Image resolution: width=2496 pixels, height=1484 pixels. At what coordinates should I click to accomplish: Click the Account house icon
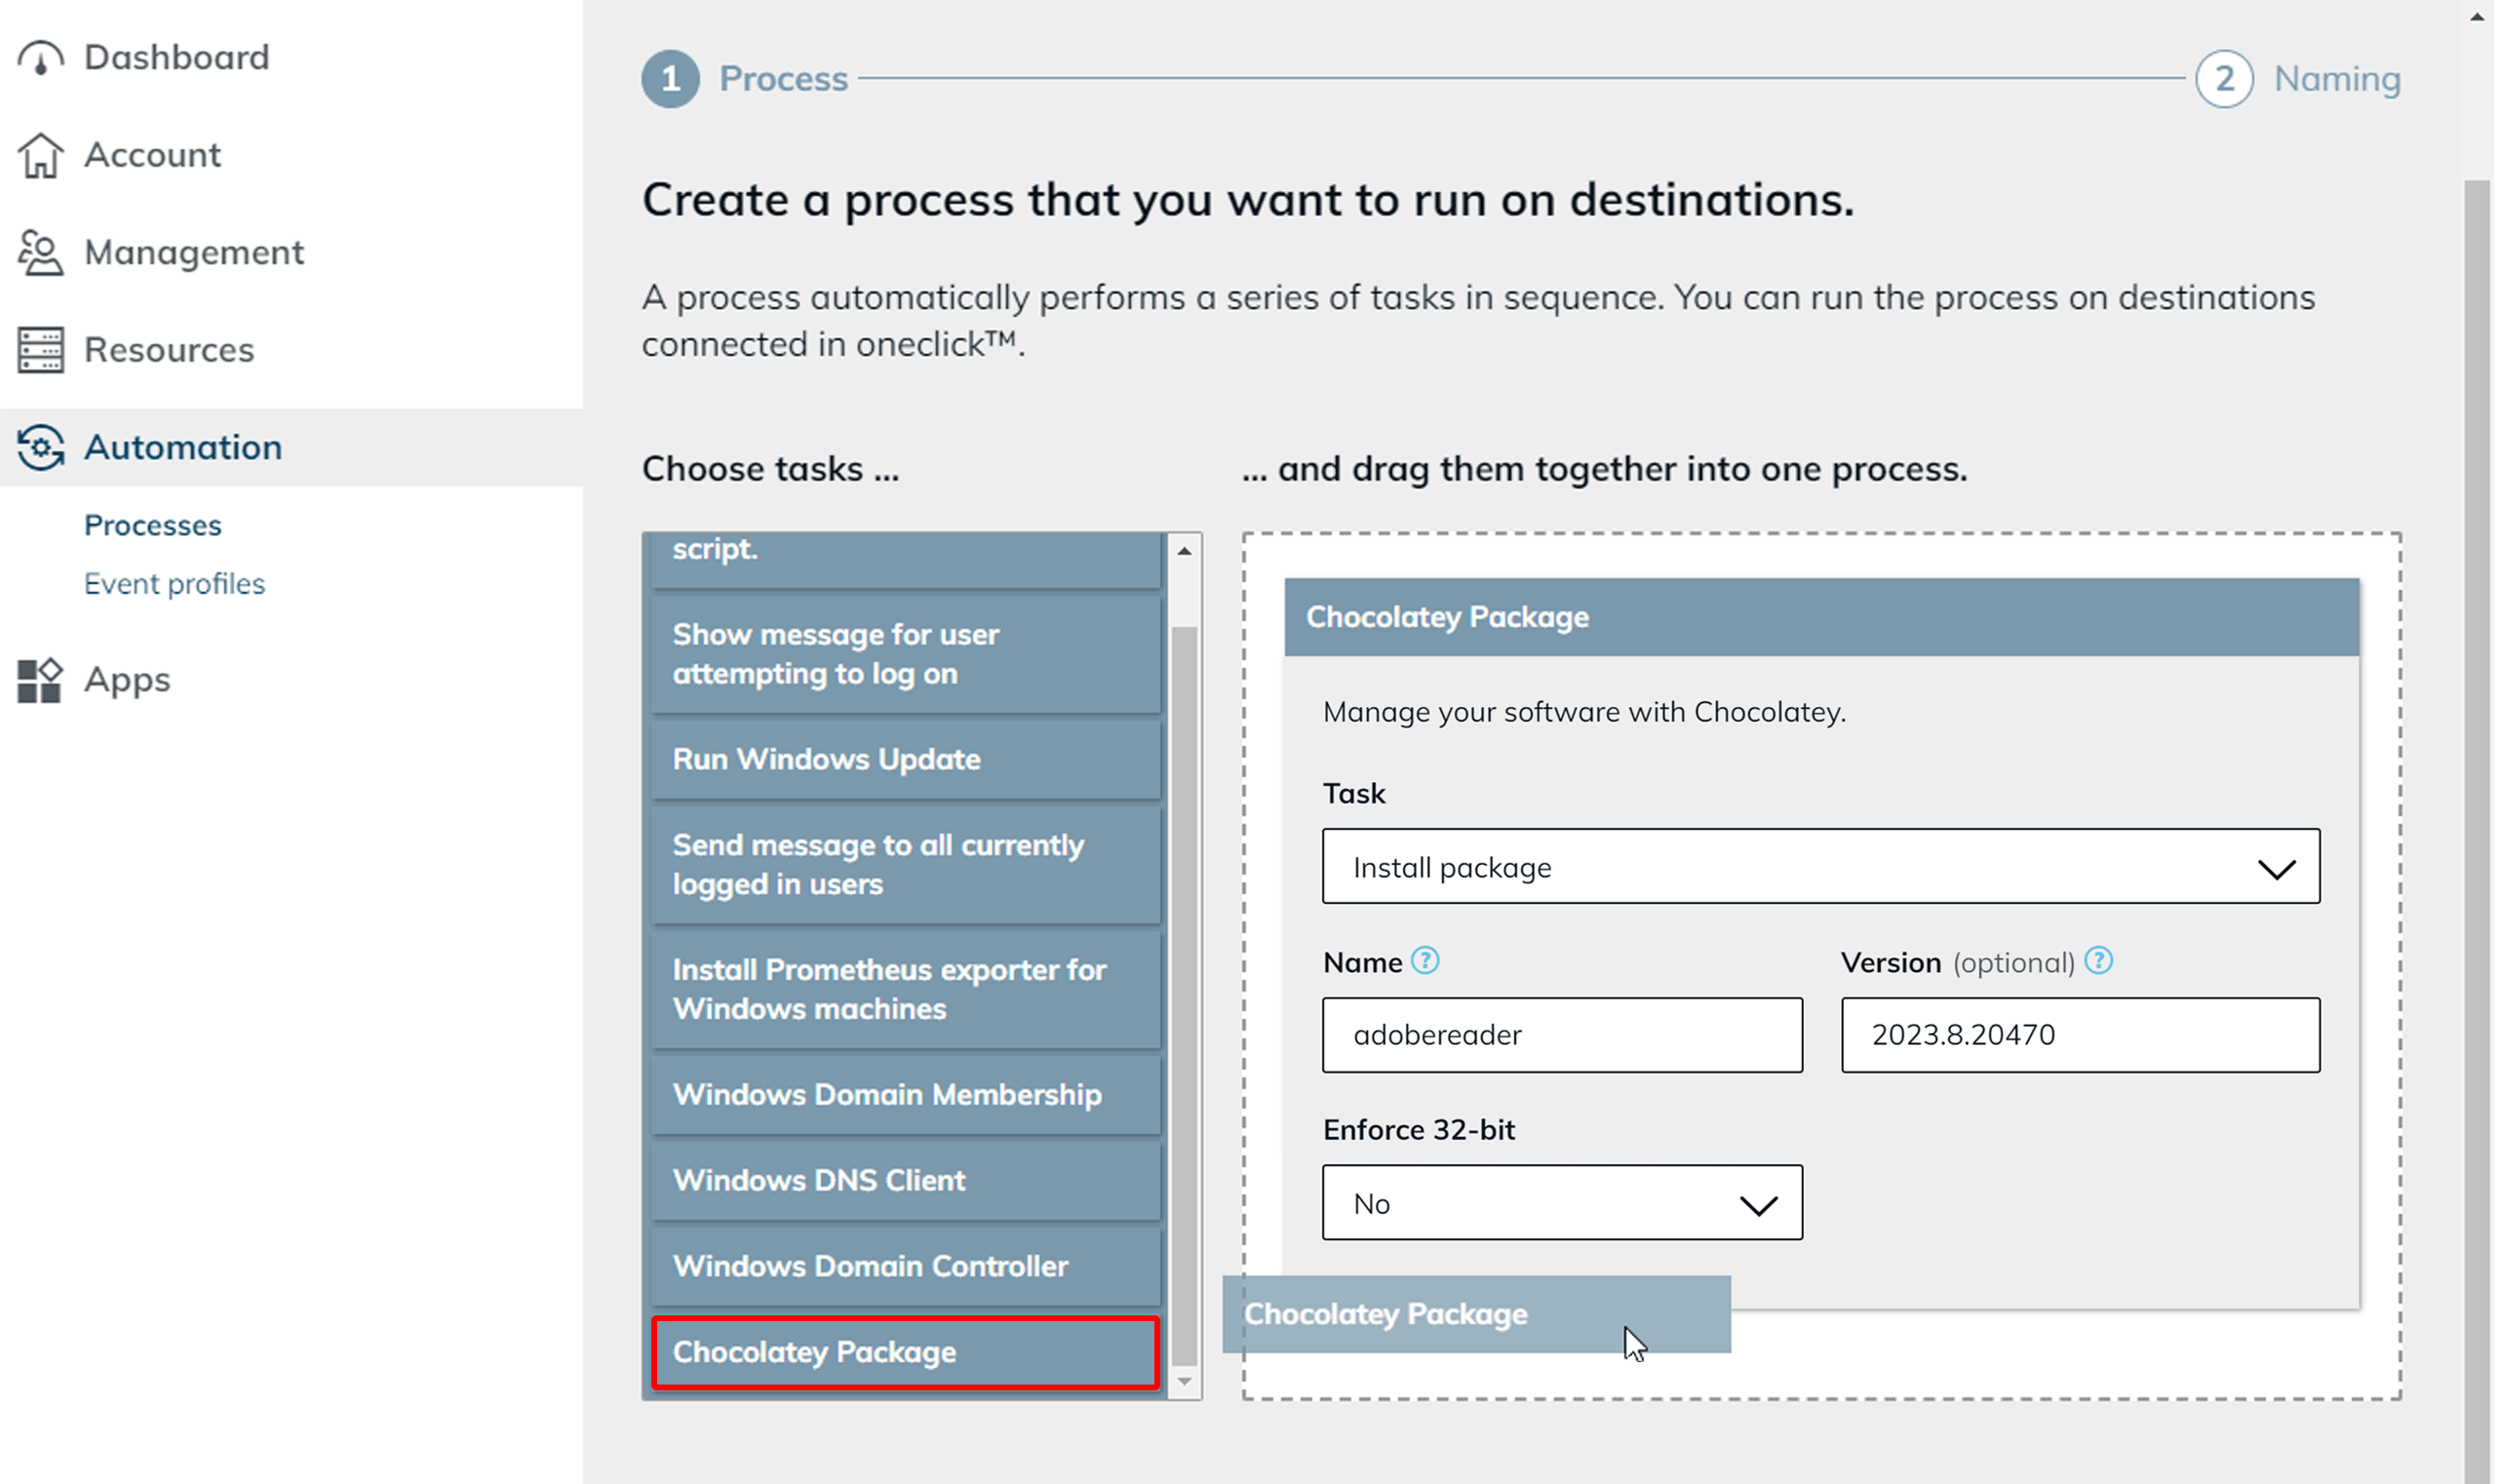coord(40,155)
